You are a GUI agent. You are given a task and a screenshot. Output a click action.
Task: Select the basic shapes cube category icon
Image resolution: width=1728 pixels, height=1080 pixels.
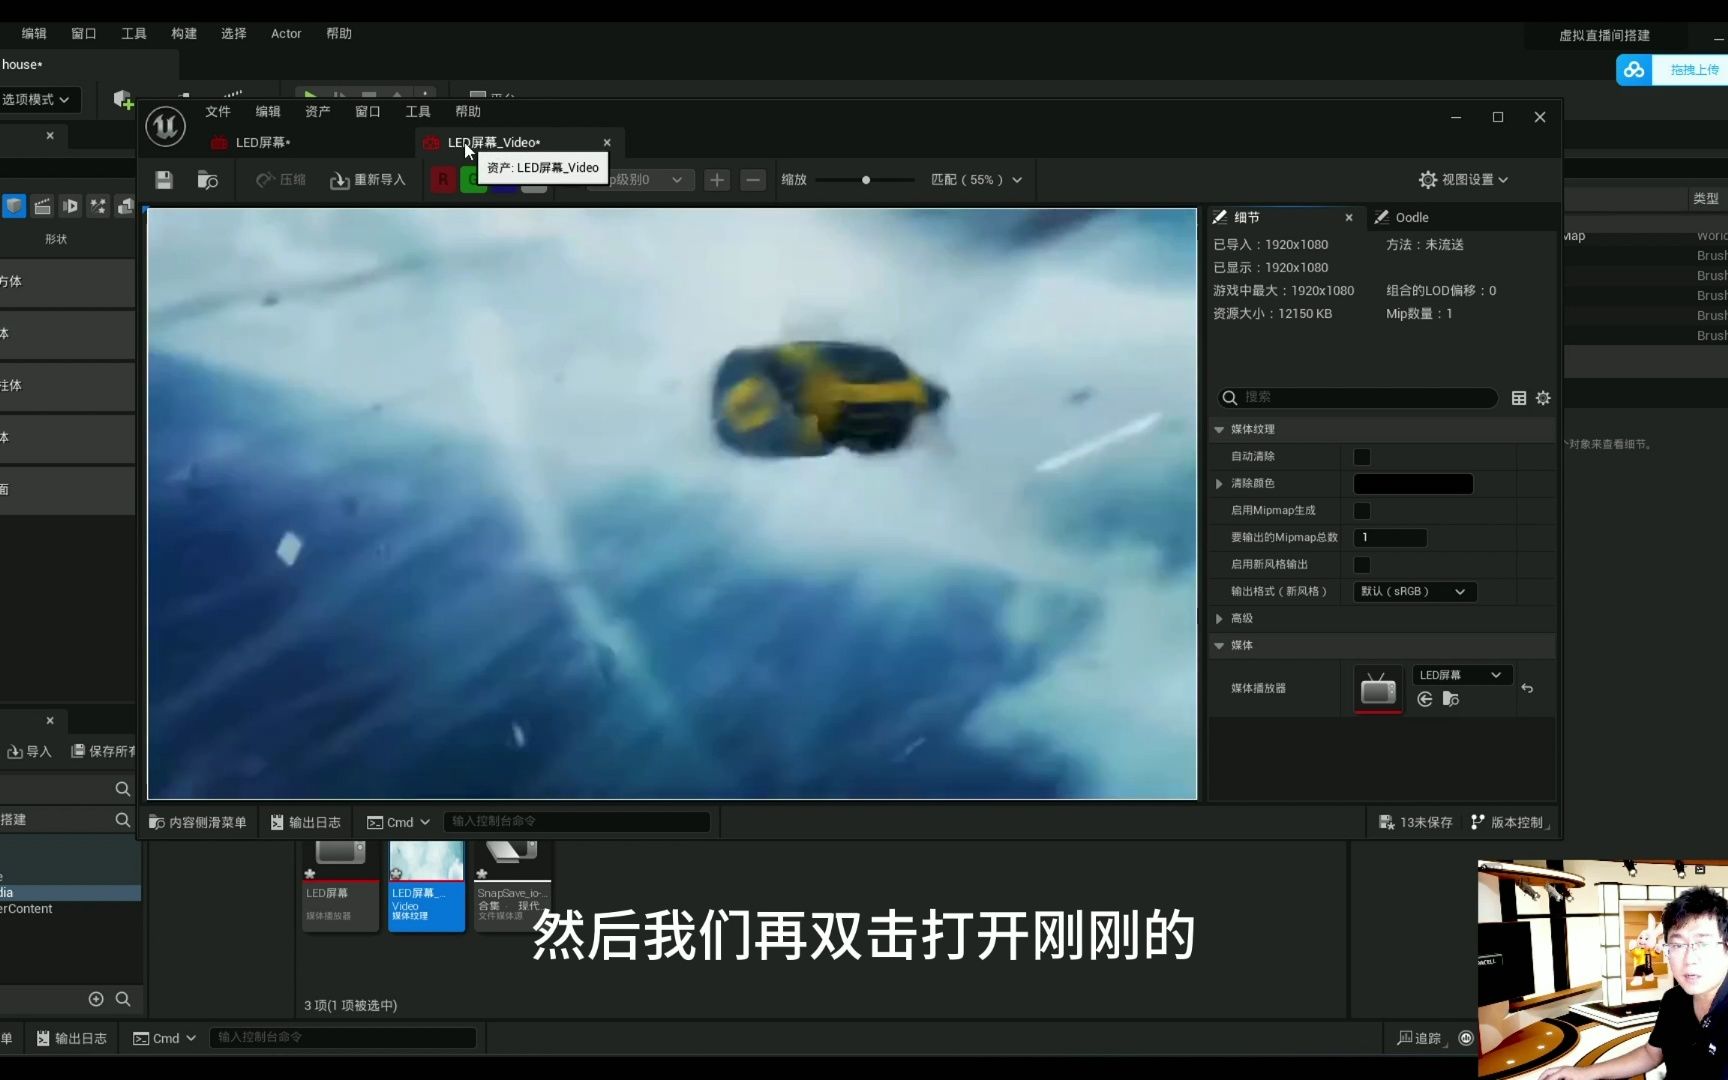pyautogui.click(x=14, y=206)
